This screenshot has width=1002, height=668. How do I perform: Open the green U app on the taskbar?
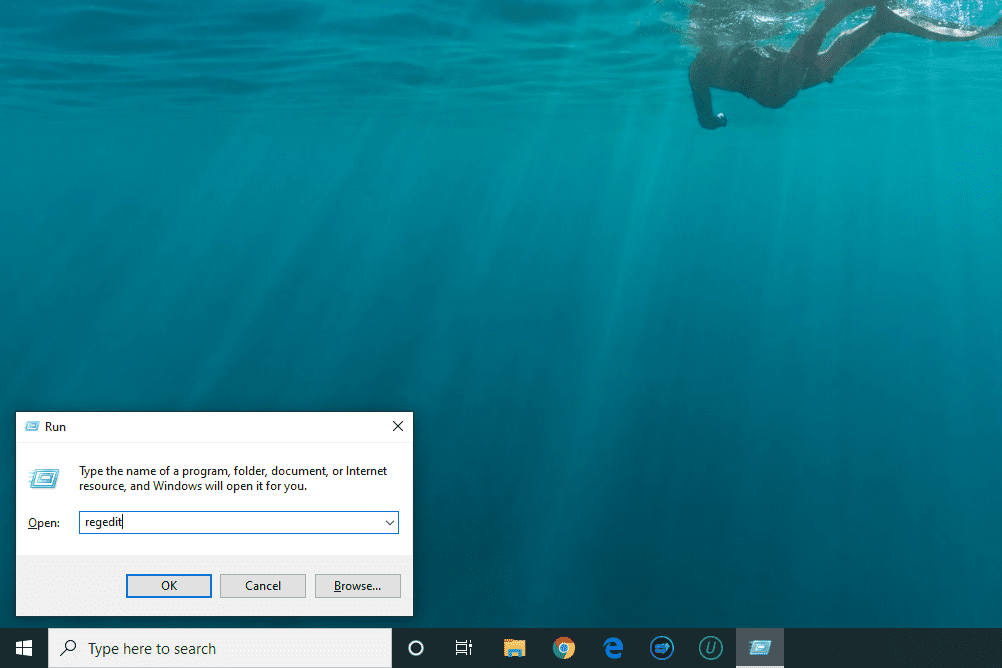[710, 648]
